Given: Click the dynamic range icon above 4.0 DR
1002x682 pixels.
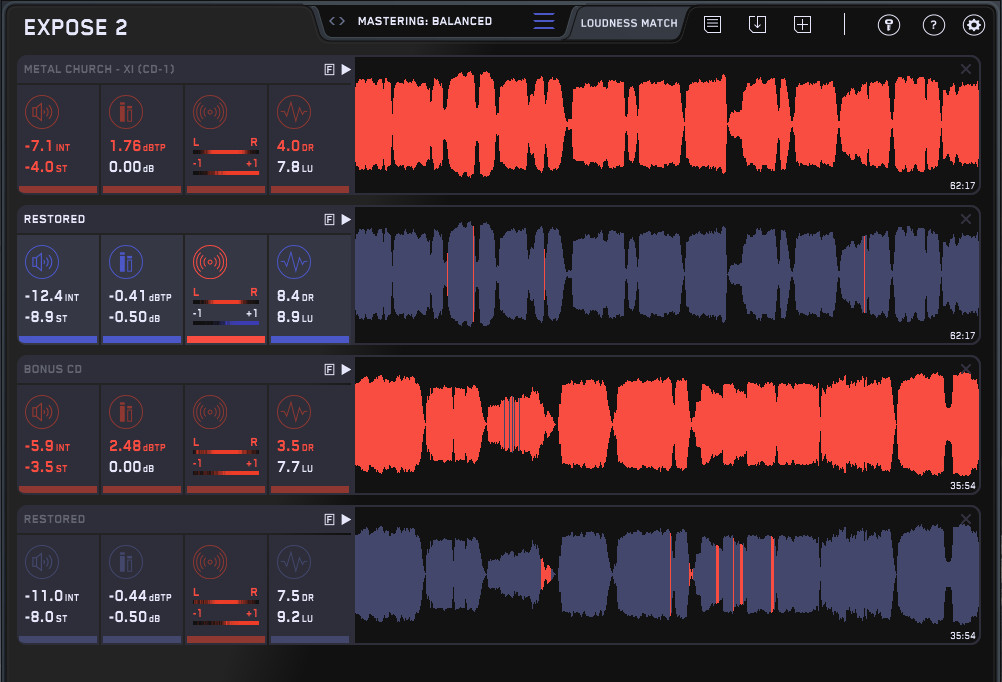Looking at the screenshot, I should coord(294,112).
